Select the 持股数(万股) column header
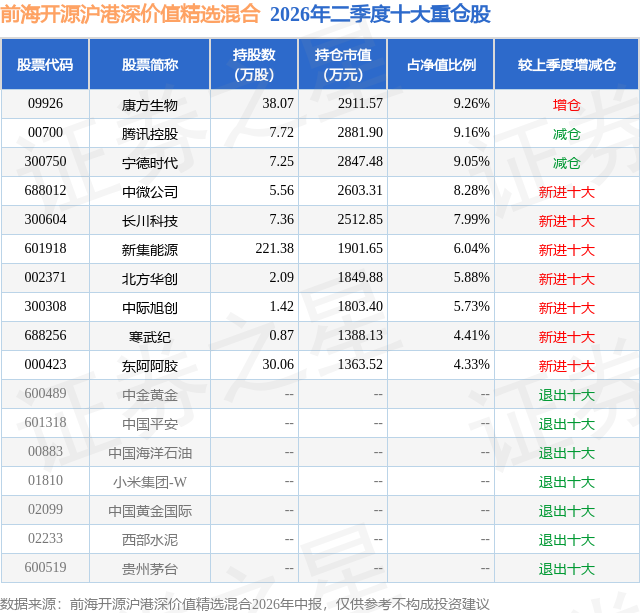Screen dimensions: 640x613 coord(254,64)
